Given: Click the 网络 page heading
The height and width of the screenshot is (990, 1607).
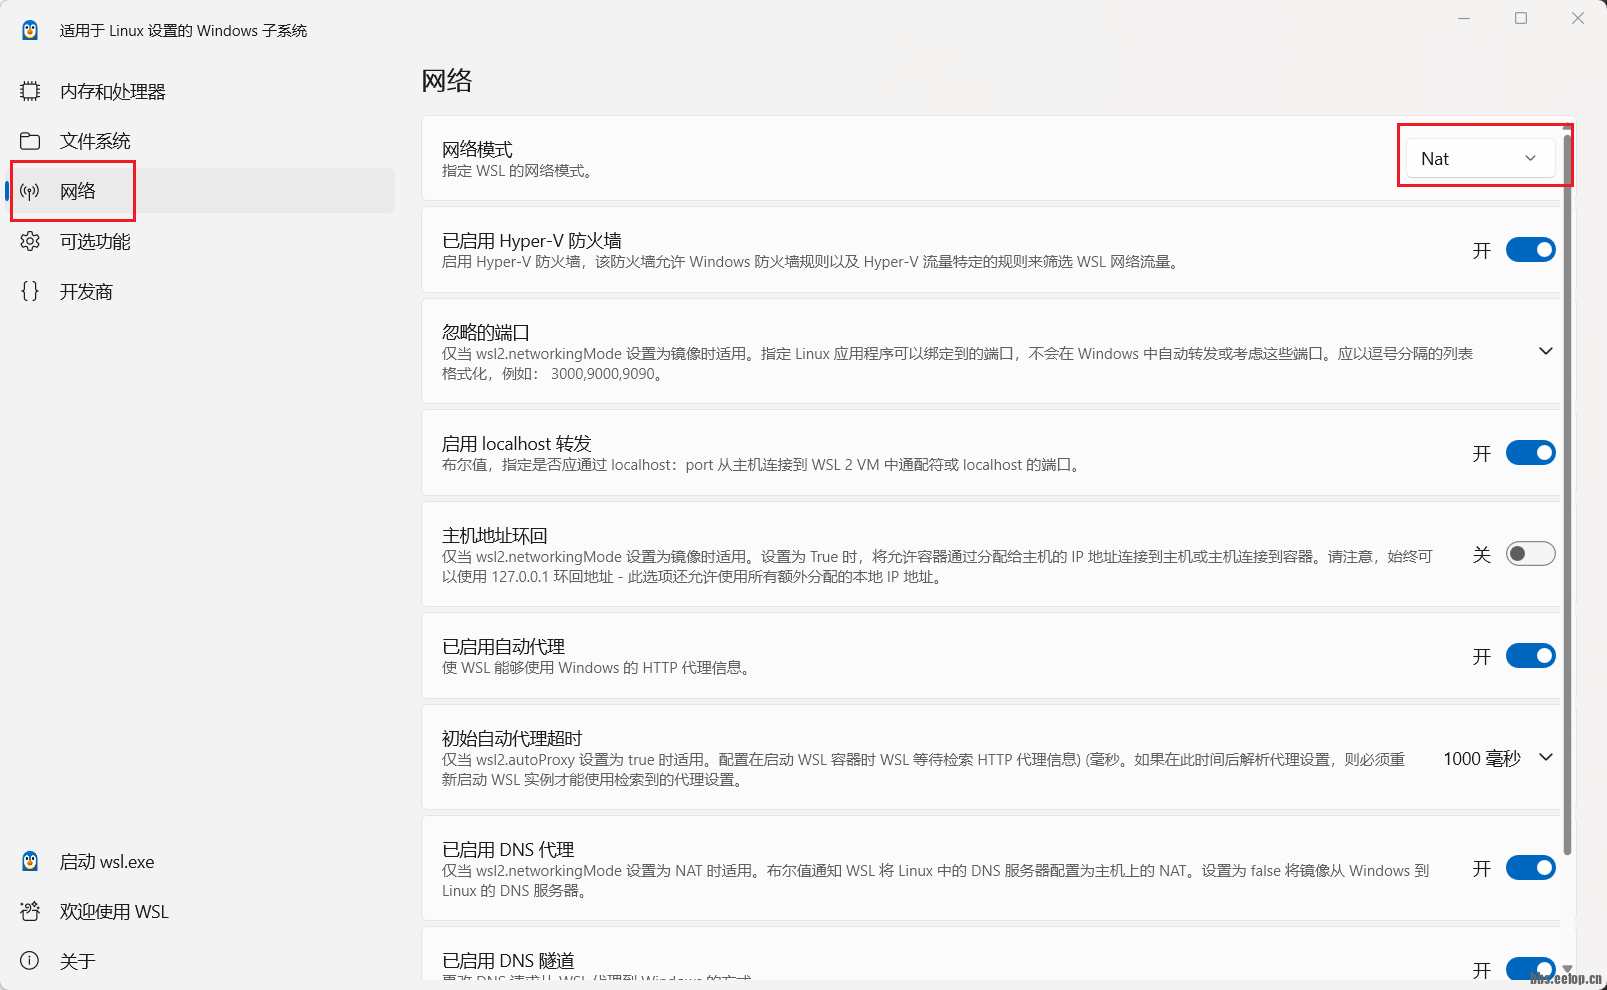Looking at the screenshot, I should (x=447, y=80).
